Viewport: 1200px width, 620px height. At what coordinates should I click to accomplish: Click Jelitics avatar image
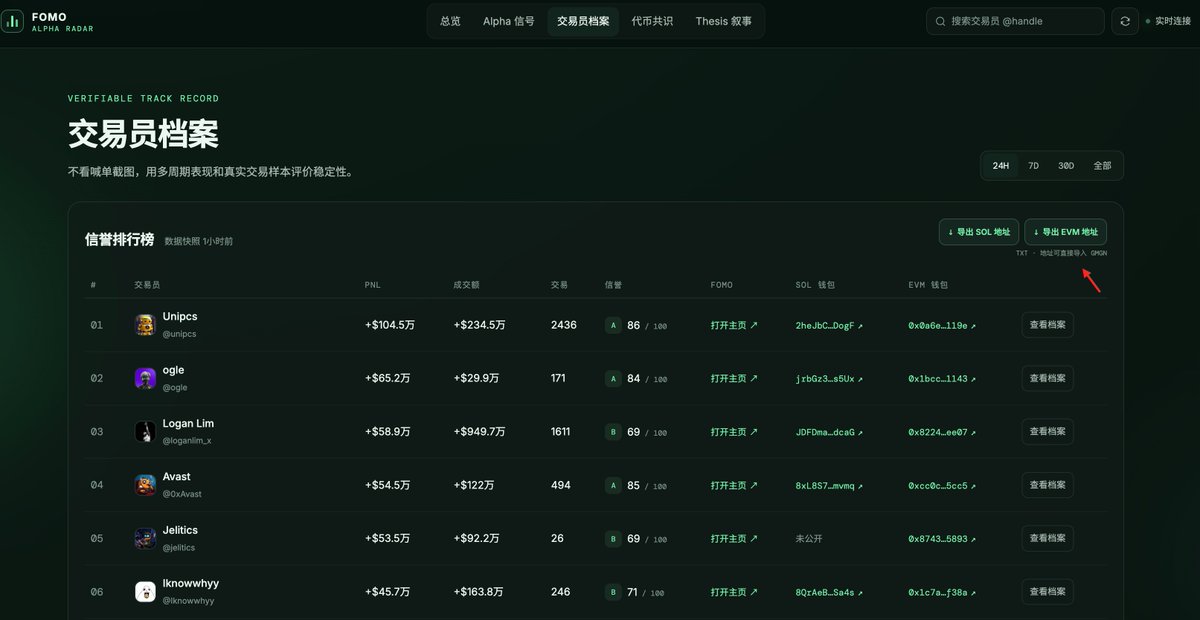point(145,538)
